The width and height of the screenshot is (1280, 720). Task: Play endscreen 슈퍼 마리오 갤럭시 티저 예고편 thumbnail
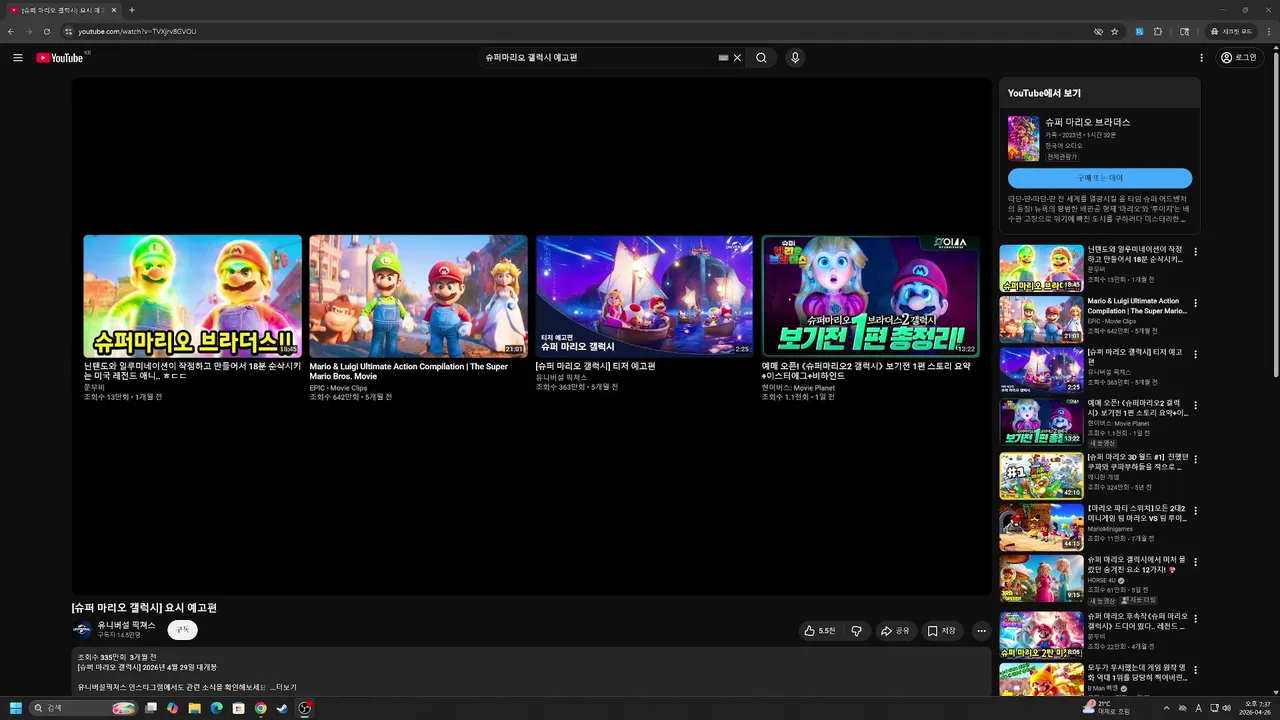[x=644, y=296]
